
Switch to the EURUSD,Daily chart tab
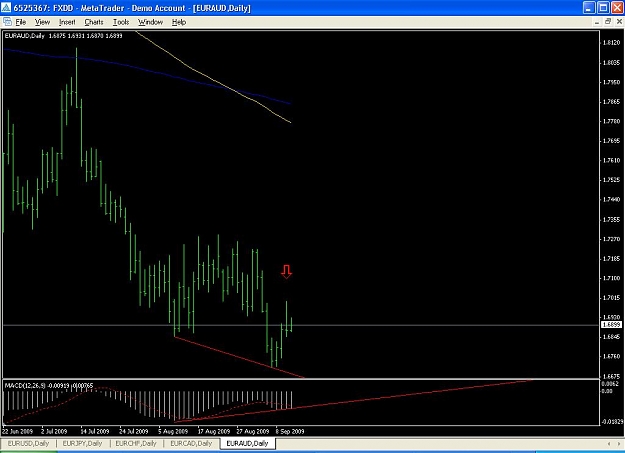click(28, 443)
